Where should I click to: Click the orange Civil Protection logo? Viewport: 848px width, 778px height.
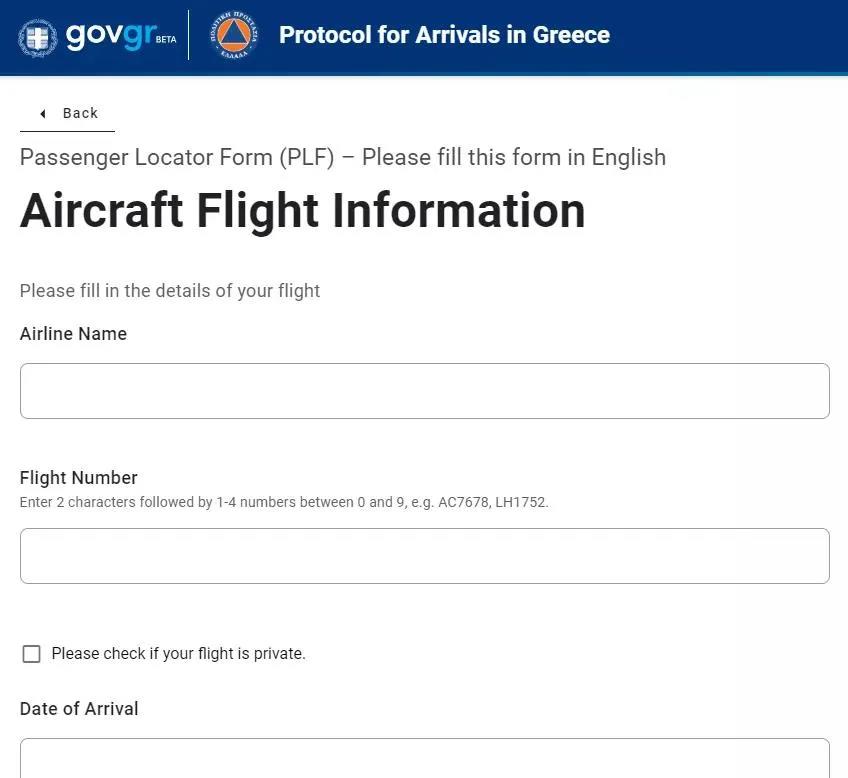[x=233, y=36]
